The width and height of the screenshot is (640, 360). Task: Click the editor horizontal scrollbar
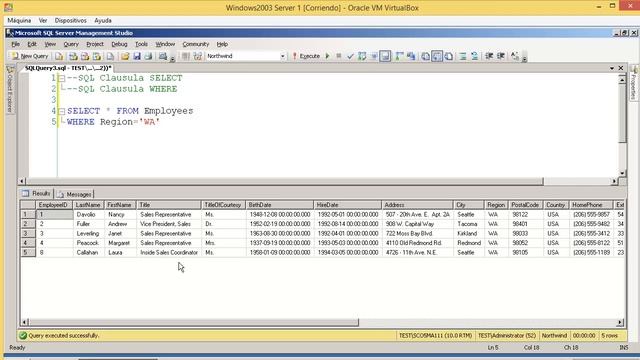tap(285, 181)
